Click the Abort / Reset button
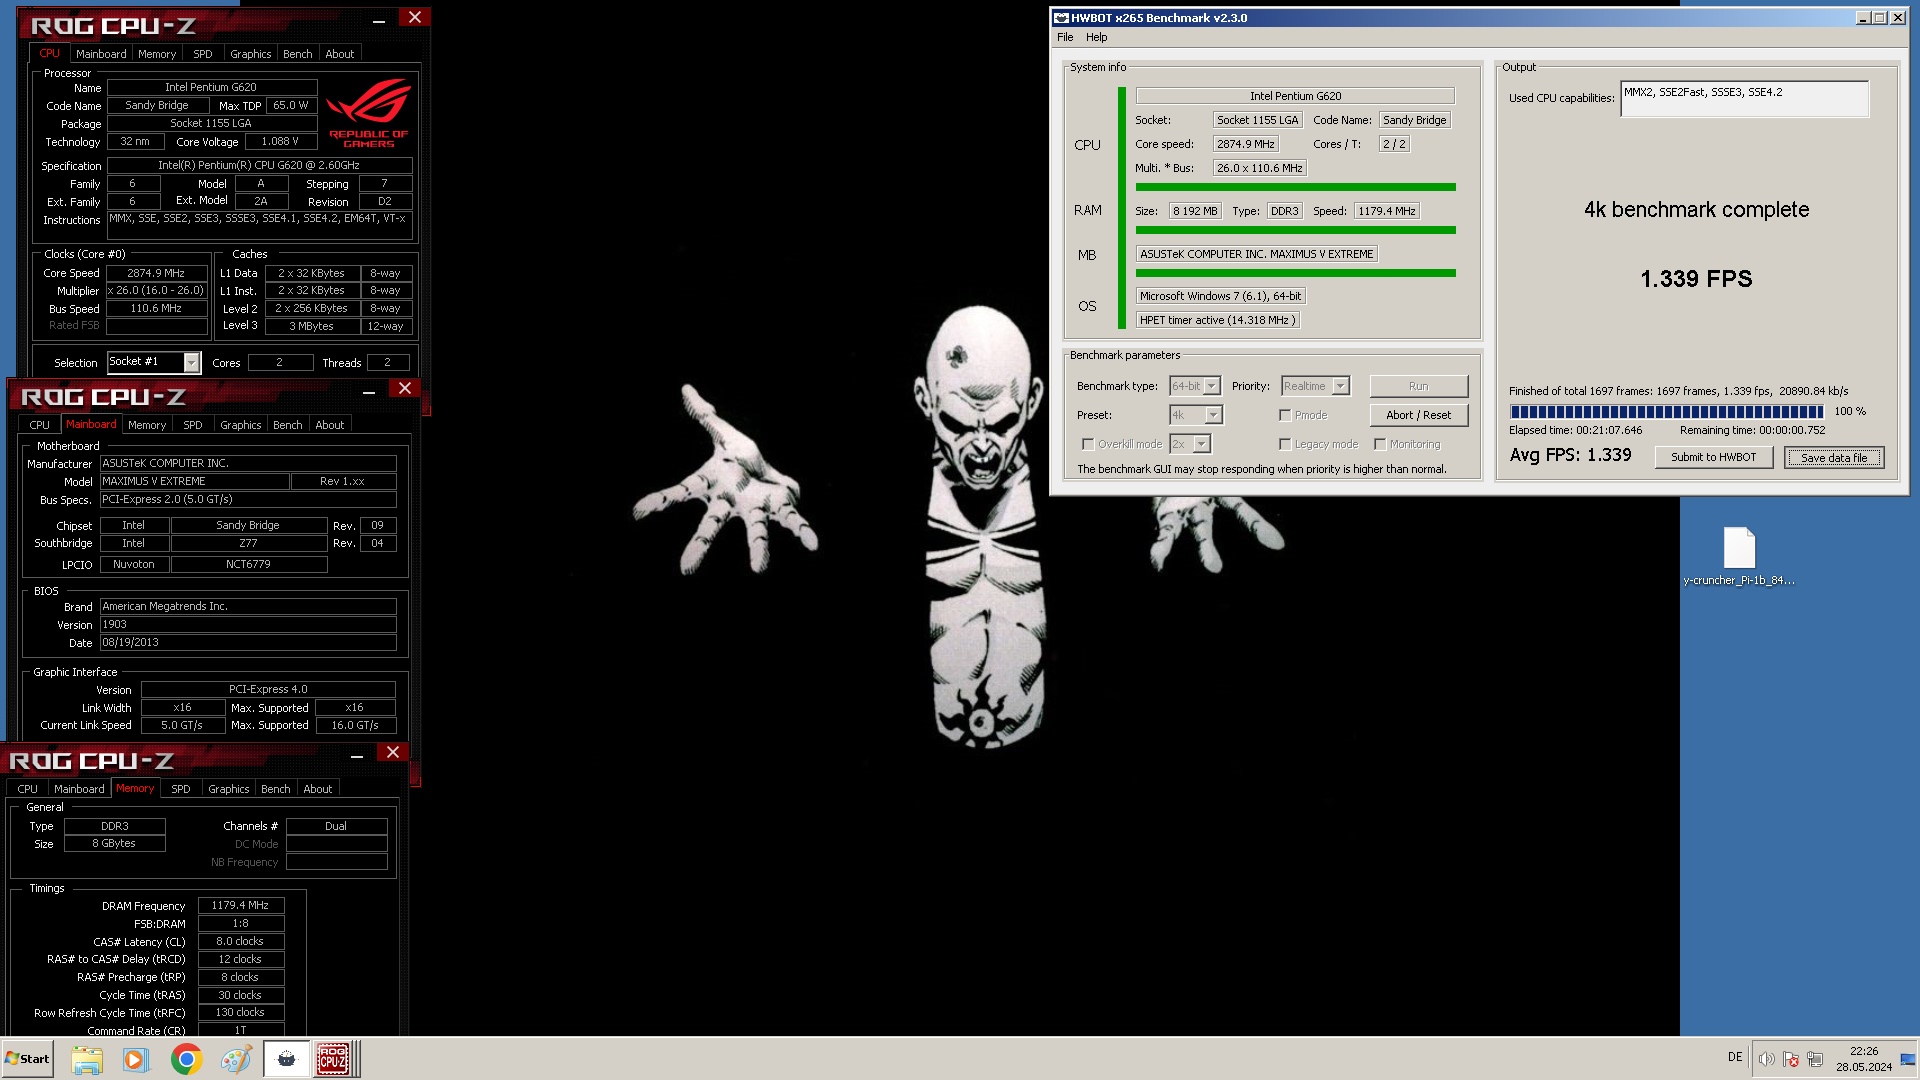The width and height of the screenshot is (1920, 1080). pyautogui.click(x=1418, y=415)
